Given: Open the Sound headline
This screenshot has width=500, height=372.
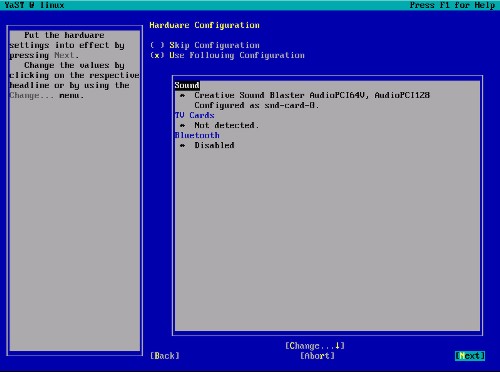Looking at the screenshot, I should click(187, 85).
